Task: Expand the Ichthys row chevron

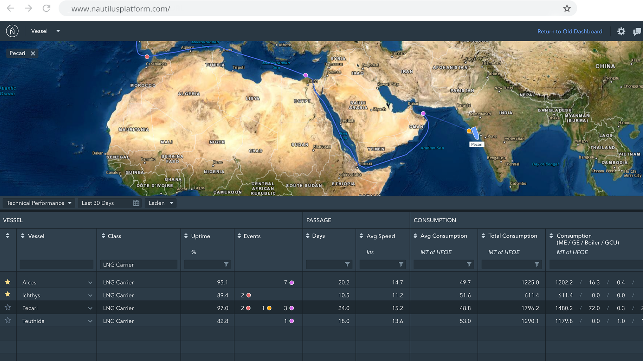Action: click(90, 295)
